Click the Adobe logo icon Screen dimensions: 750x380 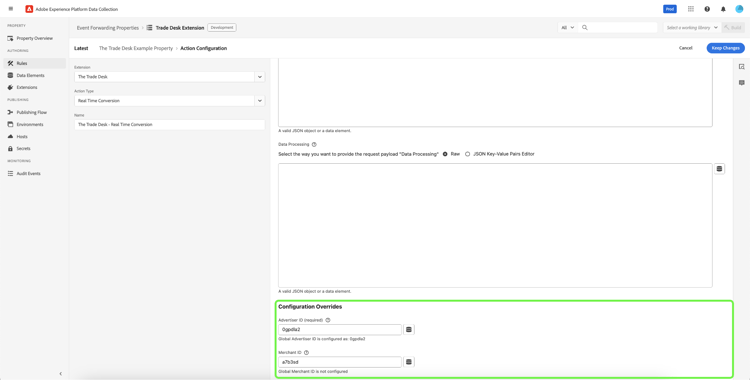(29, 9)
